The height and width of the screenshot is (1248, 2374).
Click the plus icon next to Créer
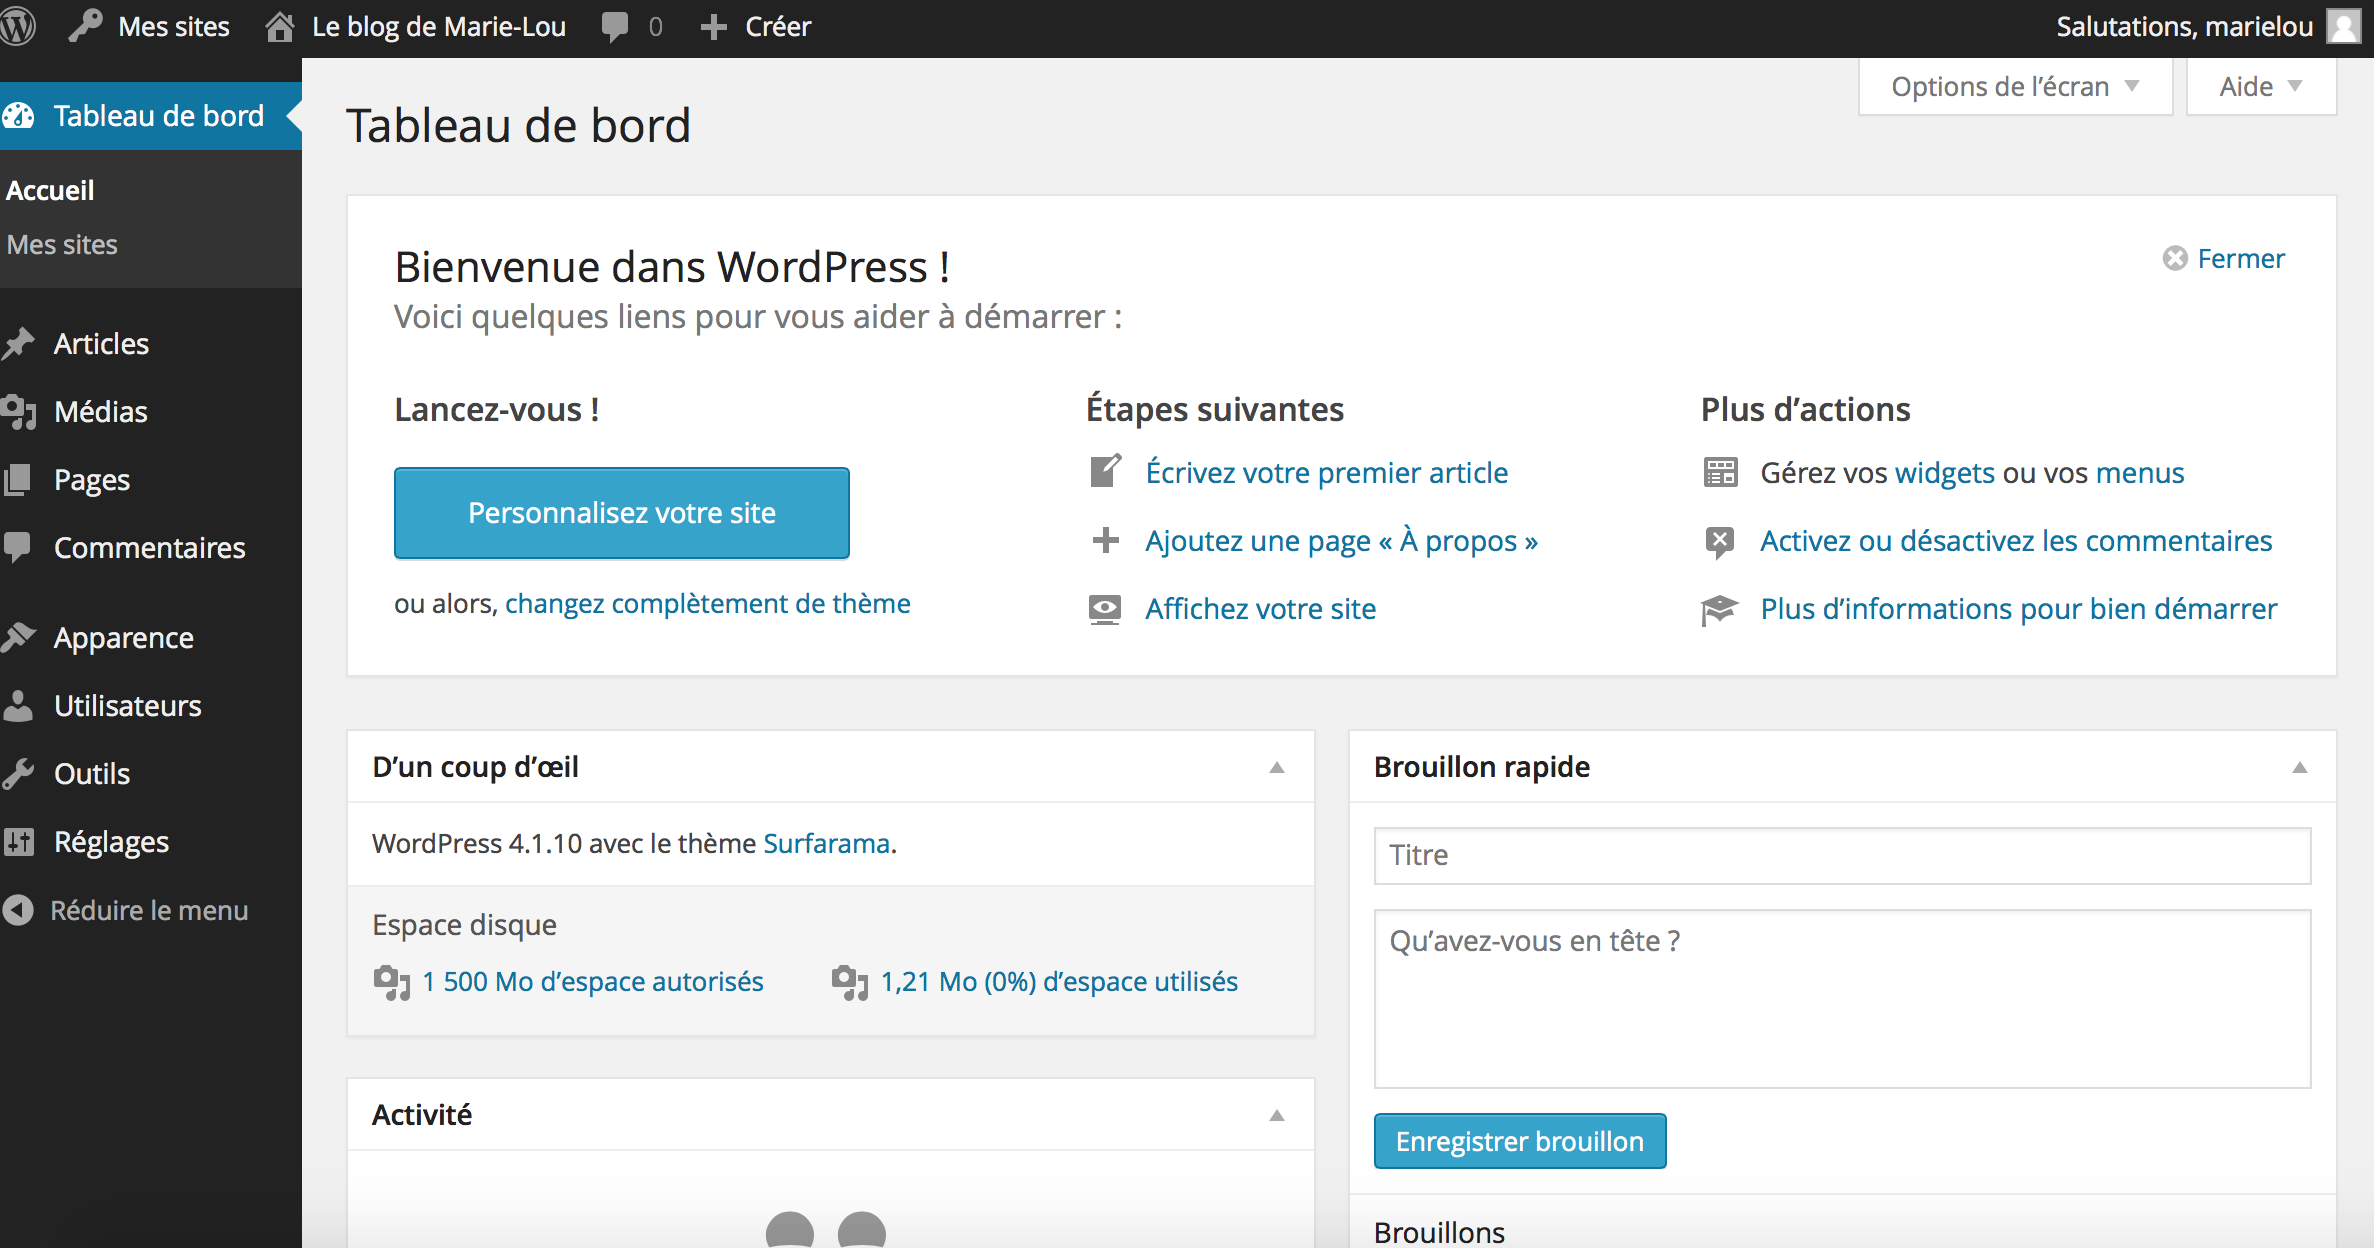click(x=713, y=27)
